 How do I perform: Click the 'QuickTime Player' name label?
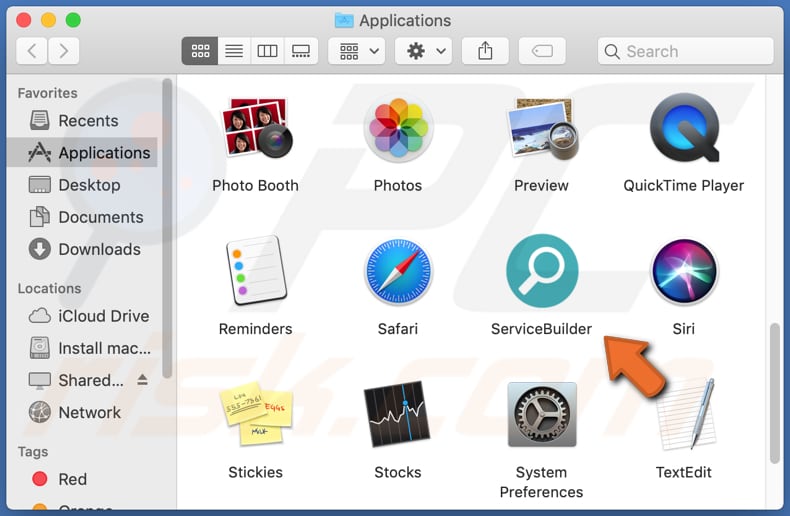(x=684, y=185)
